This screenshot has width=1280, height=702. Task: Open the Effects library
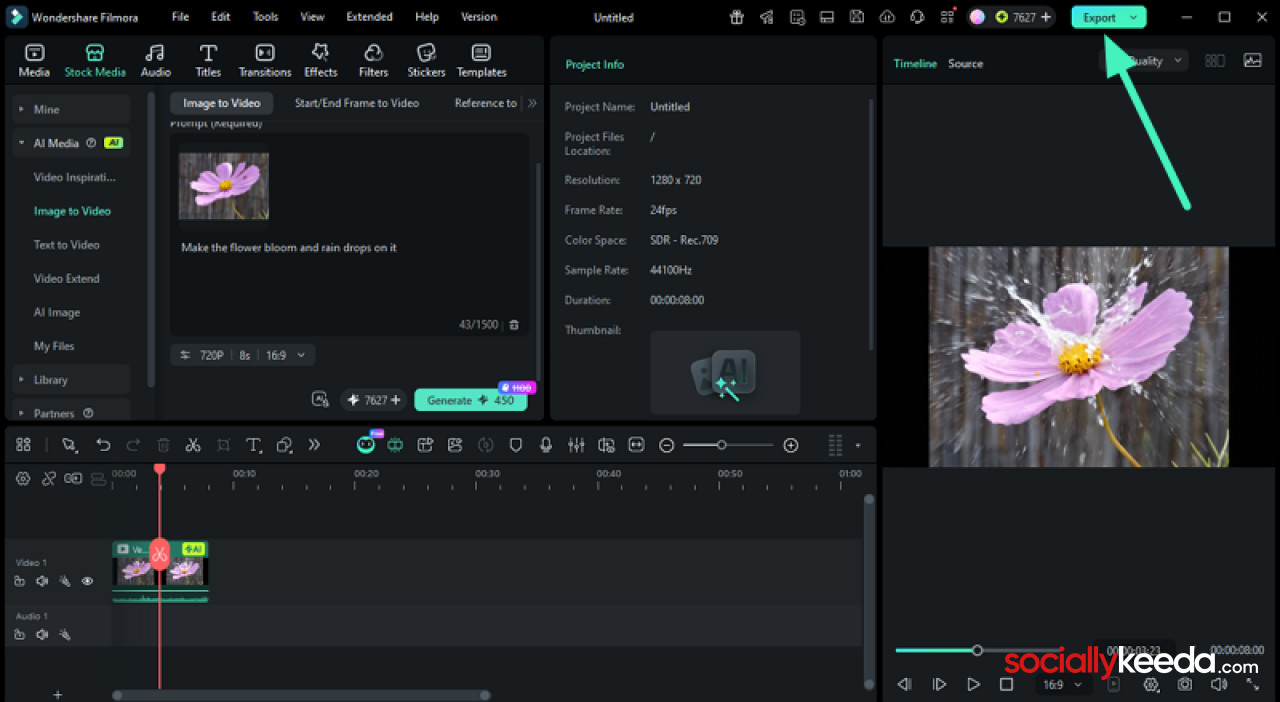[321, 60]
